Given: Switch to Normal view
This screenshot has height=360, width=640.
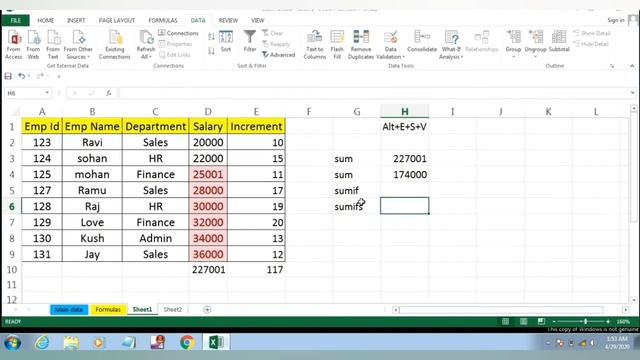Looking at the screenshot, I should pos(505,322).
